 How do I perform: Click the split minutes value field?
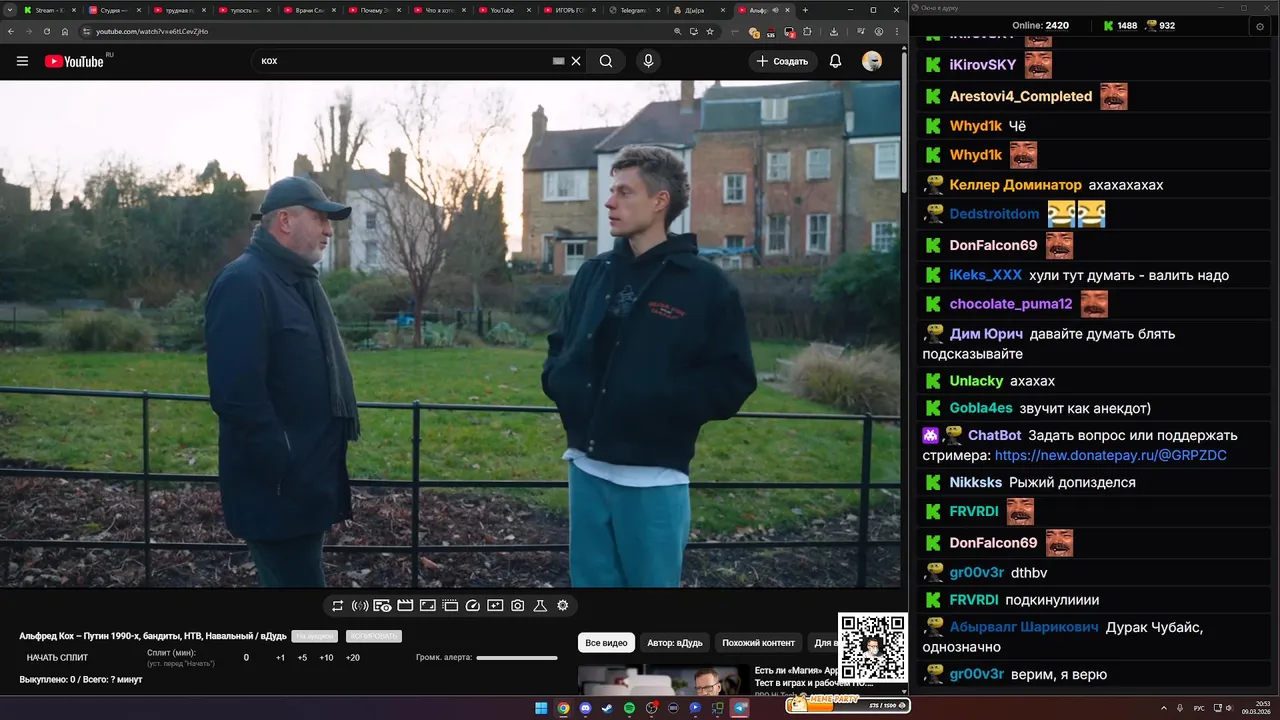click(246, 658)
